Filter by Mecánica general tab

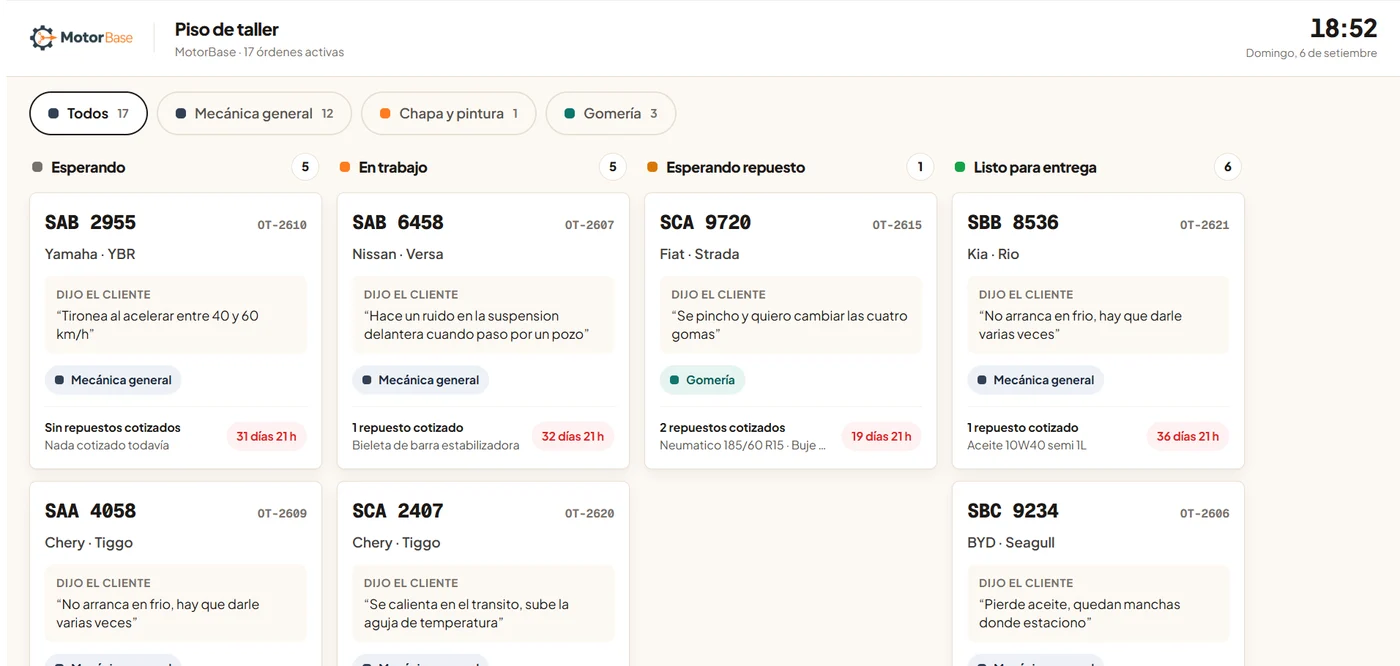(x=254, y=114)
